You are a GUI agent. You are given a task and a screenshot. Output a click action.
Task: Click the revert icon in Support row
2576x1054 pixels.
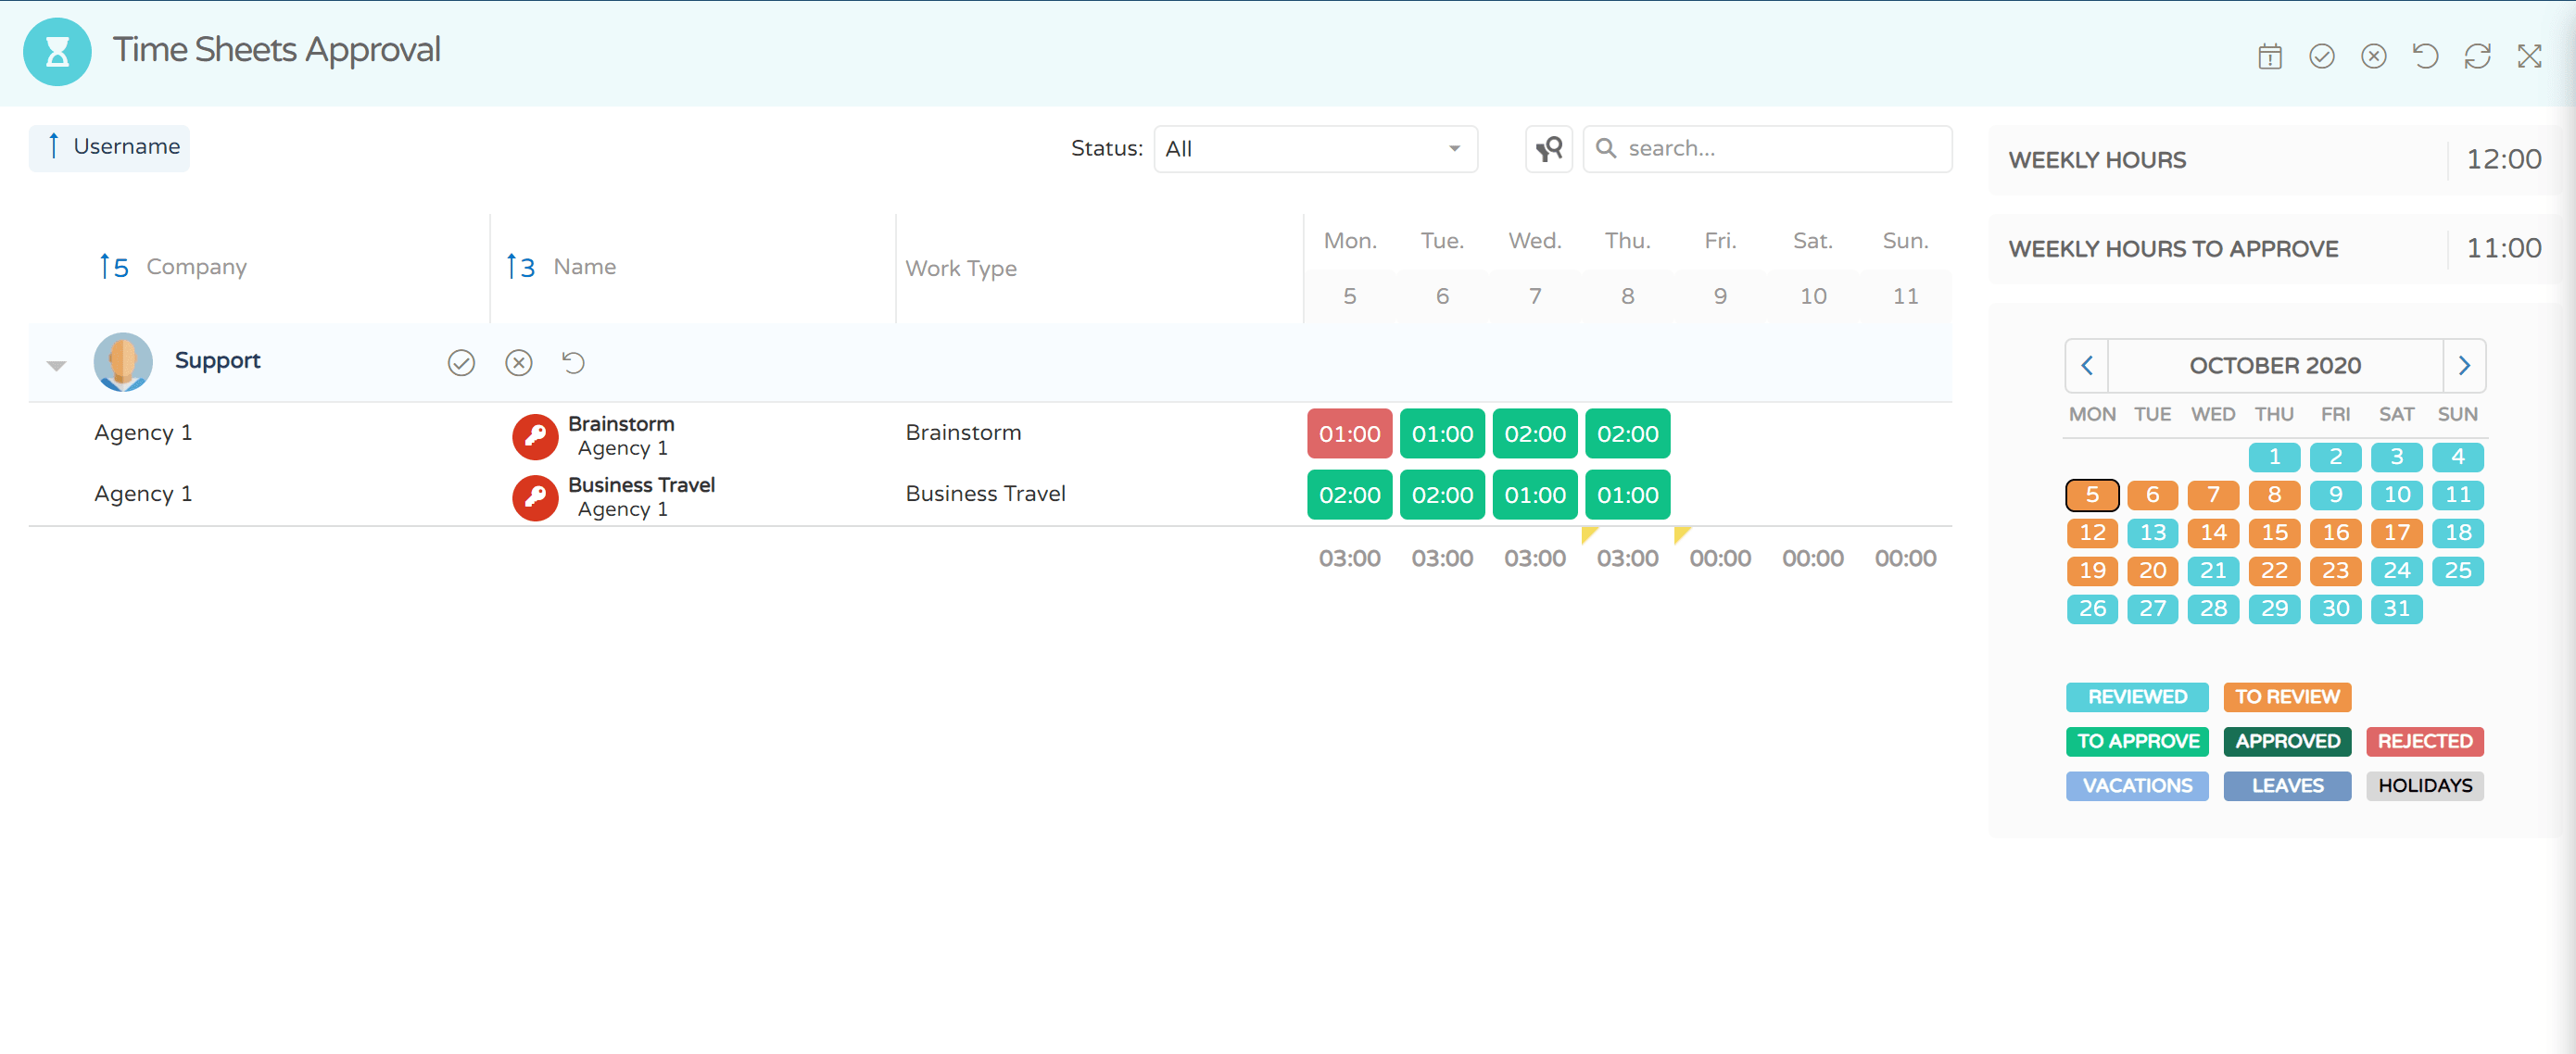[x=573, y=362]
